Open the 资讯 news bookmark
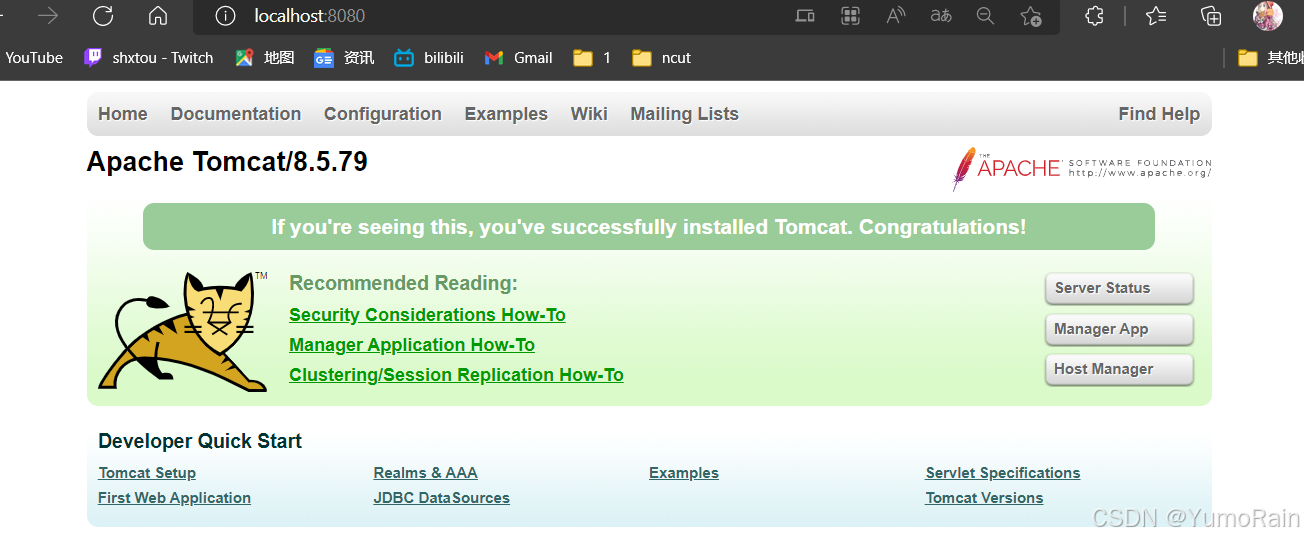1304x540 pixels. pyautogui.click(x=344, y=58)
